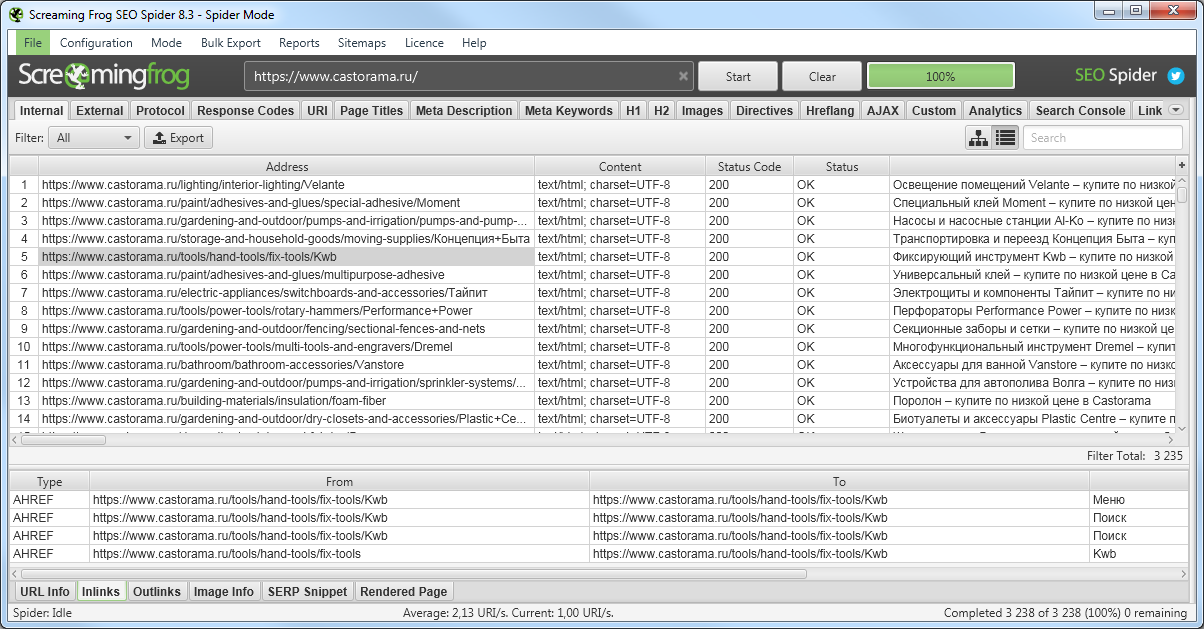Viewport: 1204px width, 629px height.
Task: Click the Start crawl button
Action: (x=738, y=77)
